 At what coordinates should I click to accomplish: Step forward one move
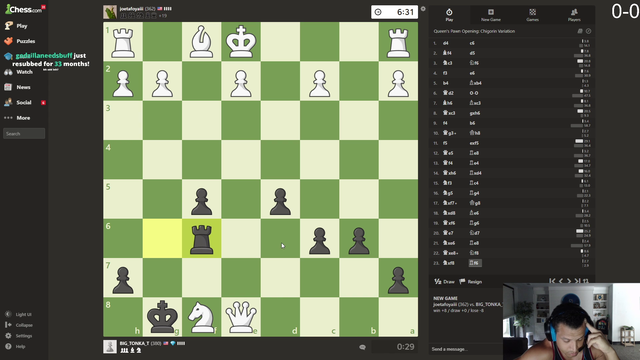tap(569, 281)
